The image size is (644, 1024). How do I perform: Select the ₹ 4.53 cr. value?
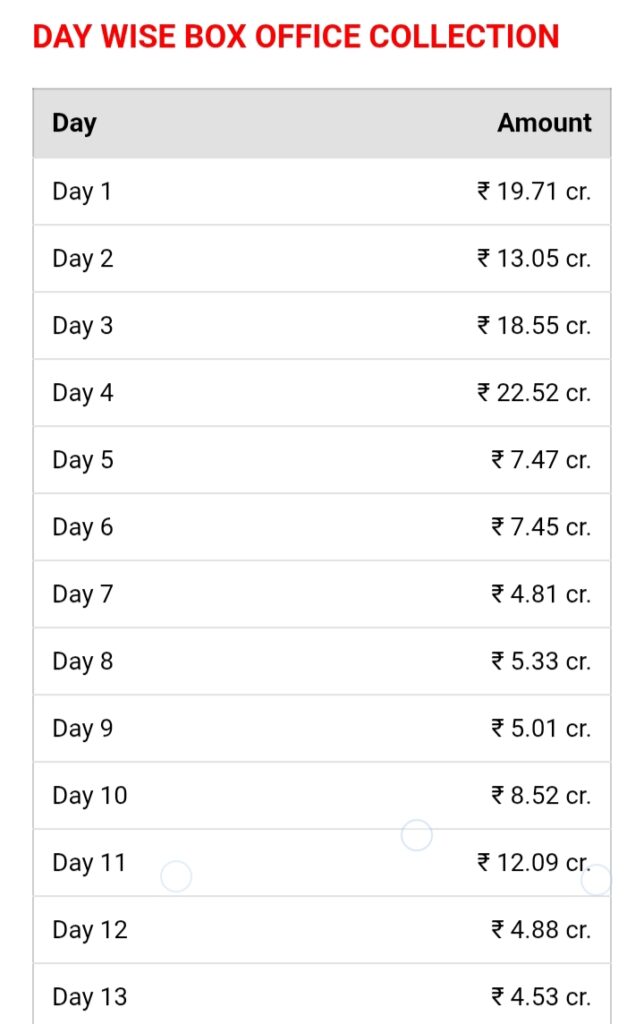541,997
